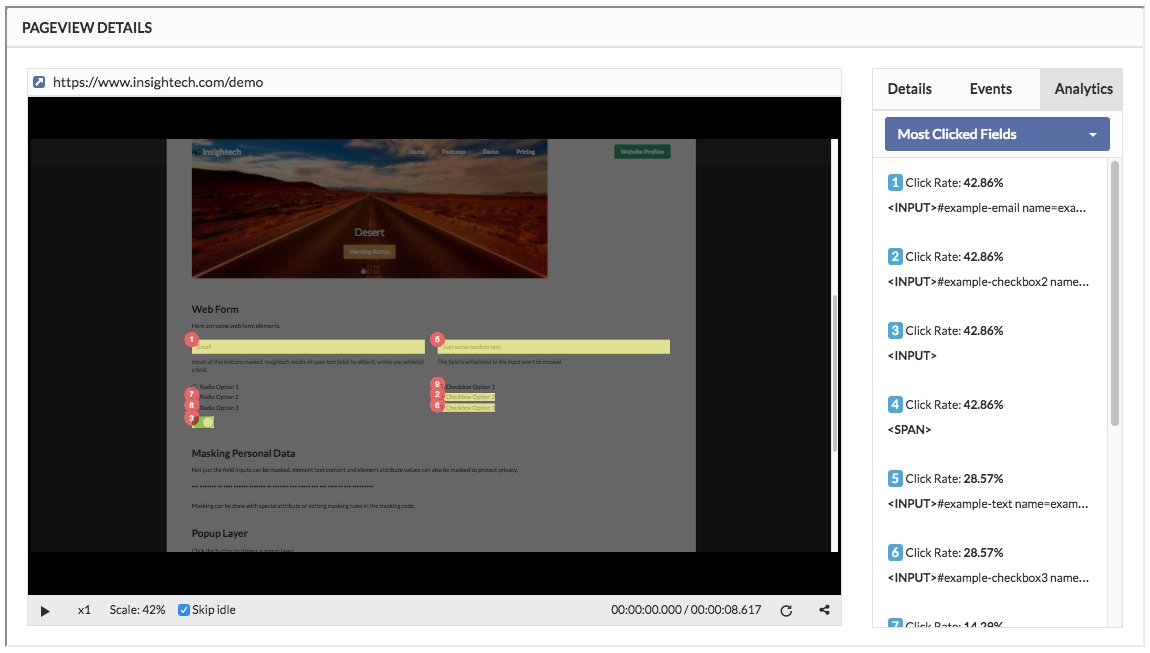
Task: Select field 2 badge for #example-checkbox2
Action: pyautogui.click(x=895, y=257)
